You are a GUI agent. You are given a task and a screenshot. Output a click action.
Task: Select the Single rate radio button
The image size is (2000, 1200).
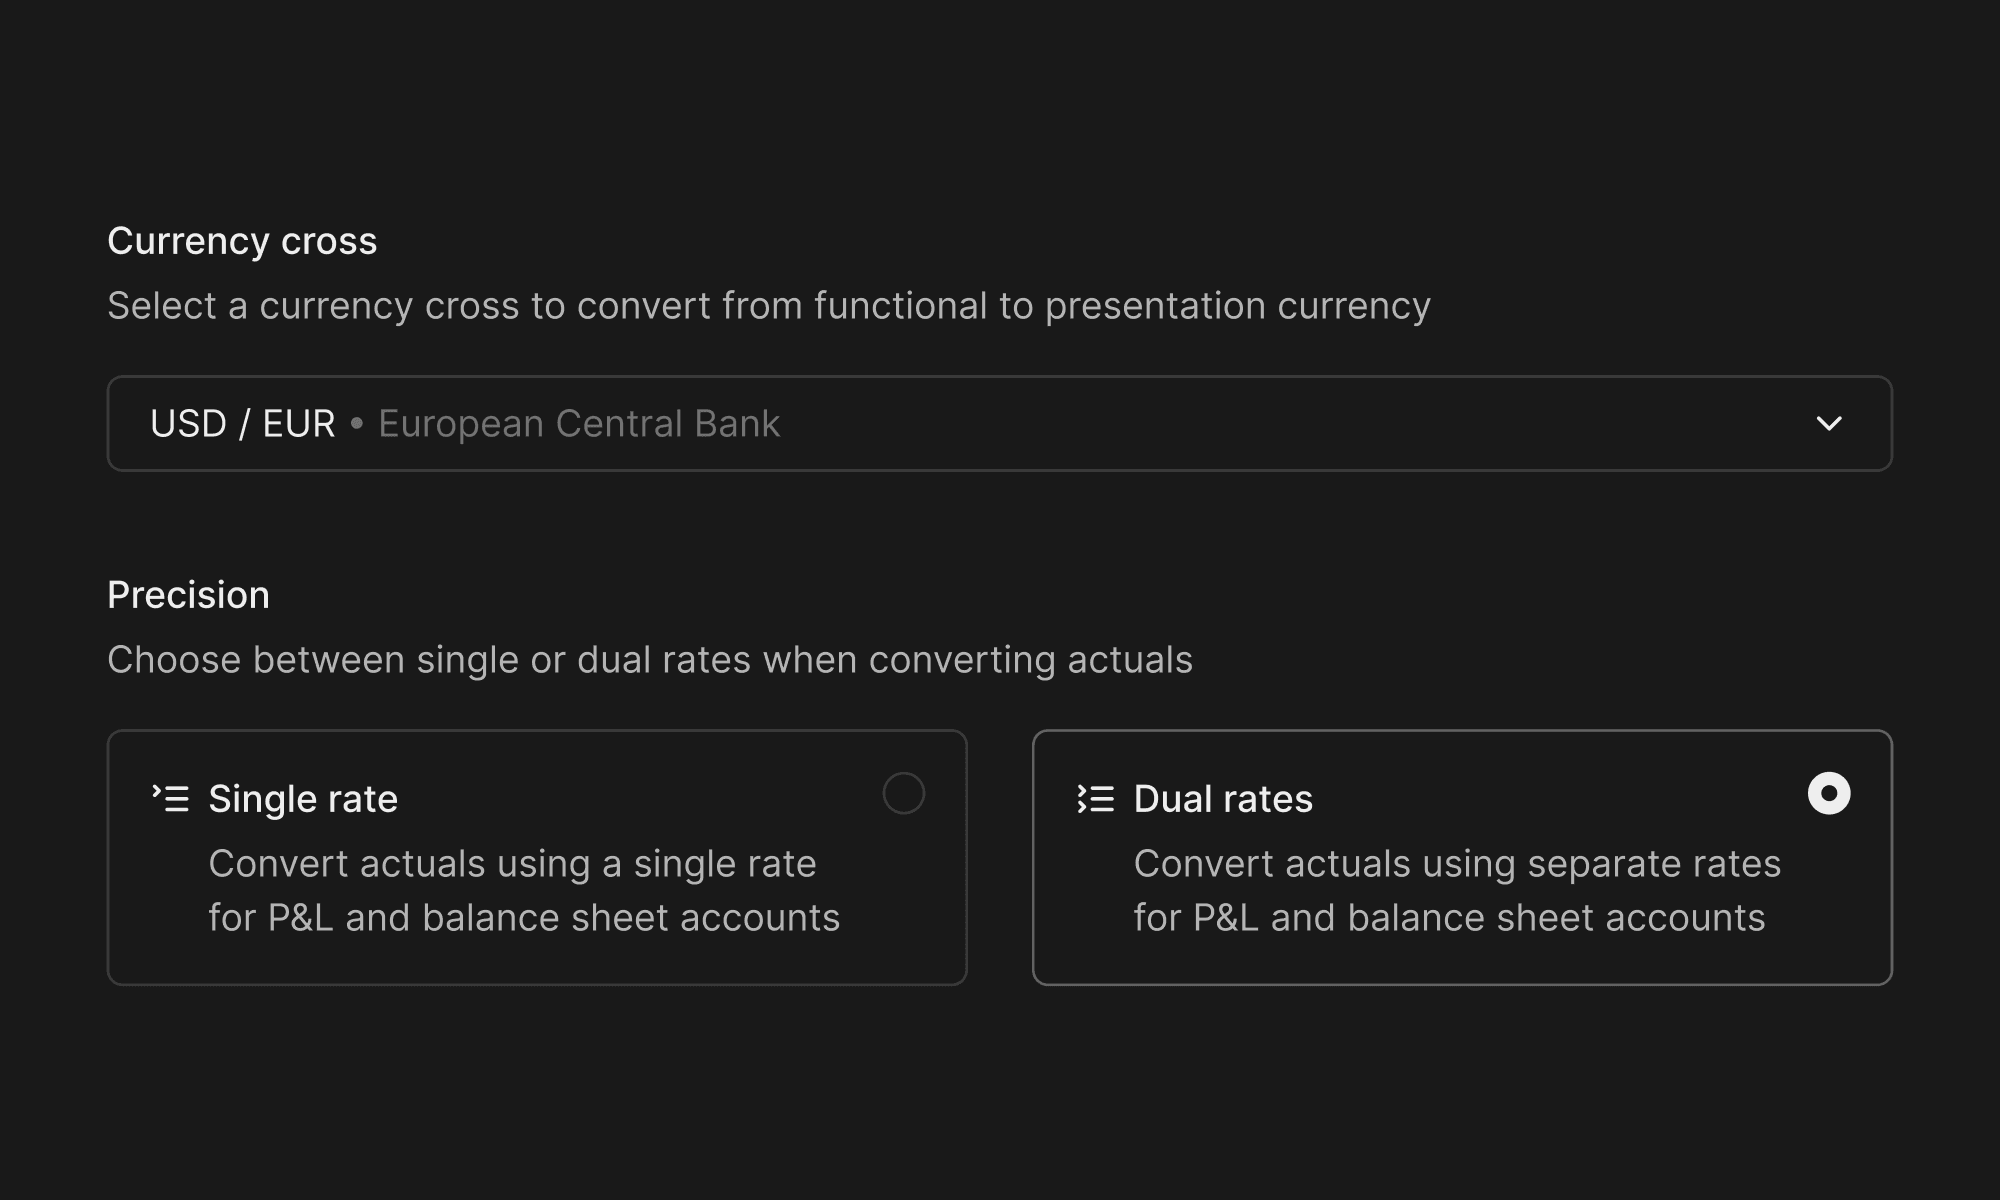click(903, 793)
